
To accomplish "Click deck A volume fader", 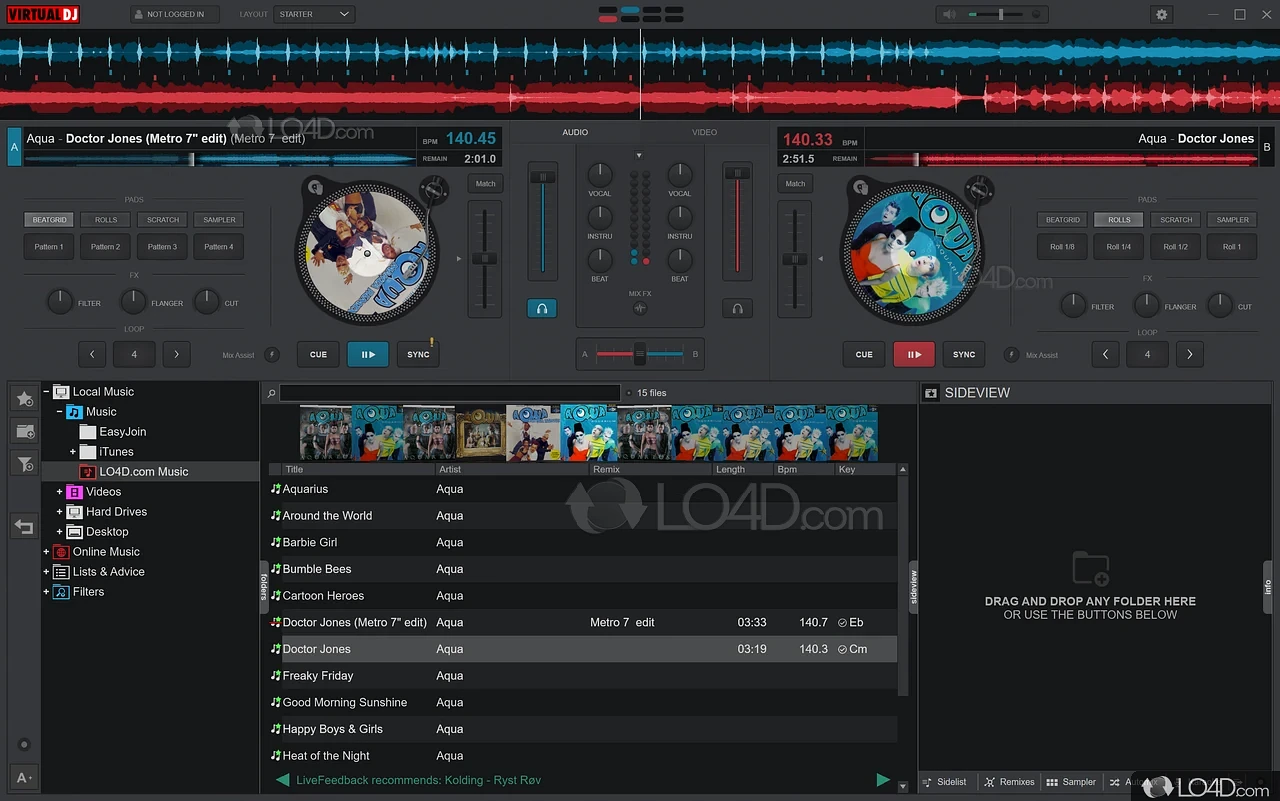I will click(x=542, y=222).
